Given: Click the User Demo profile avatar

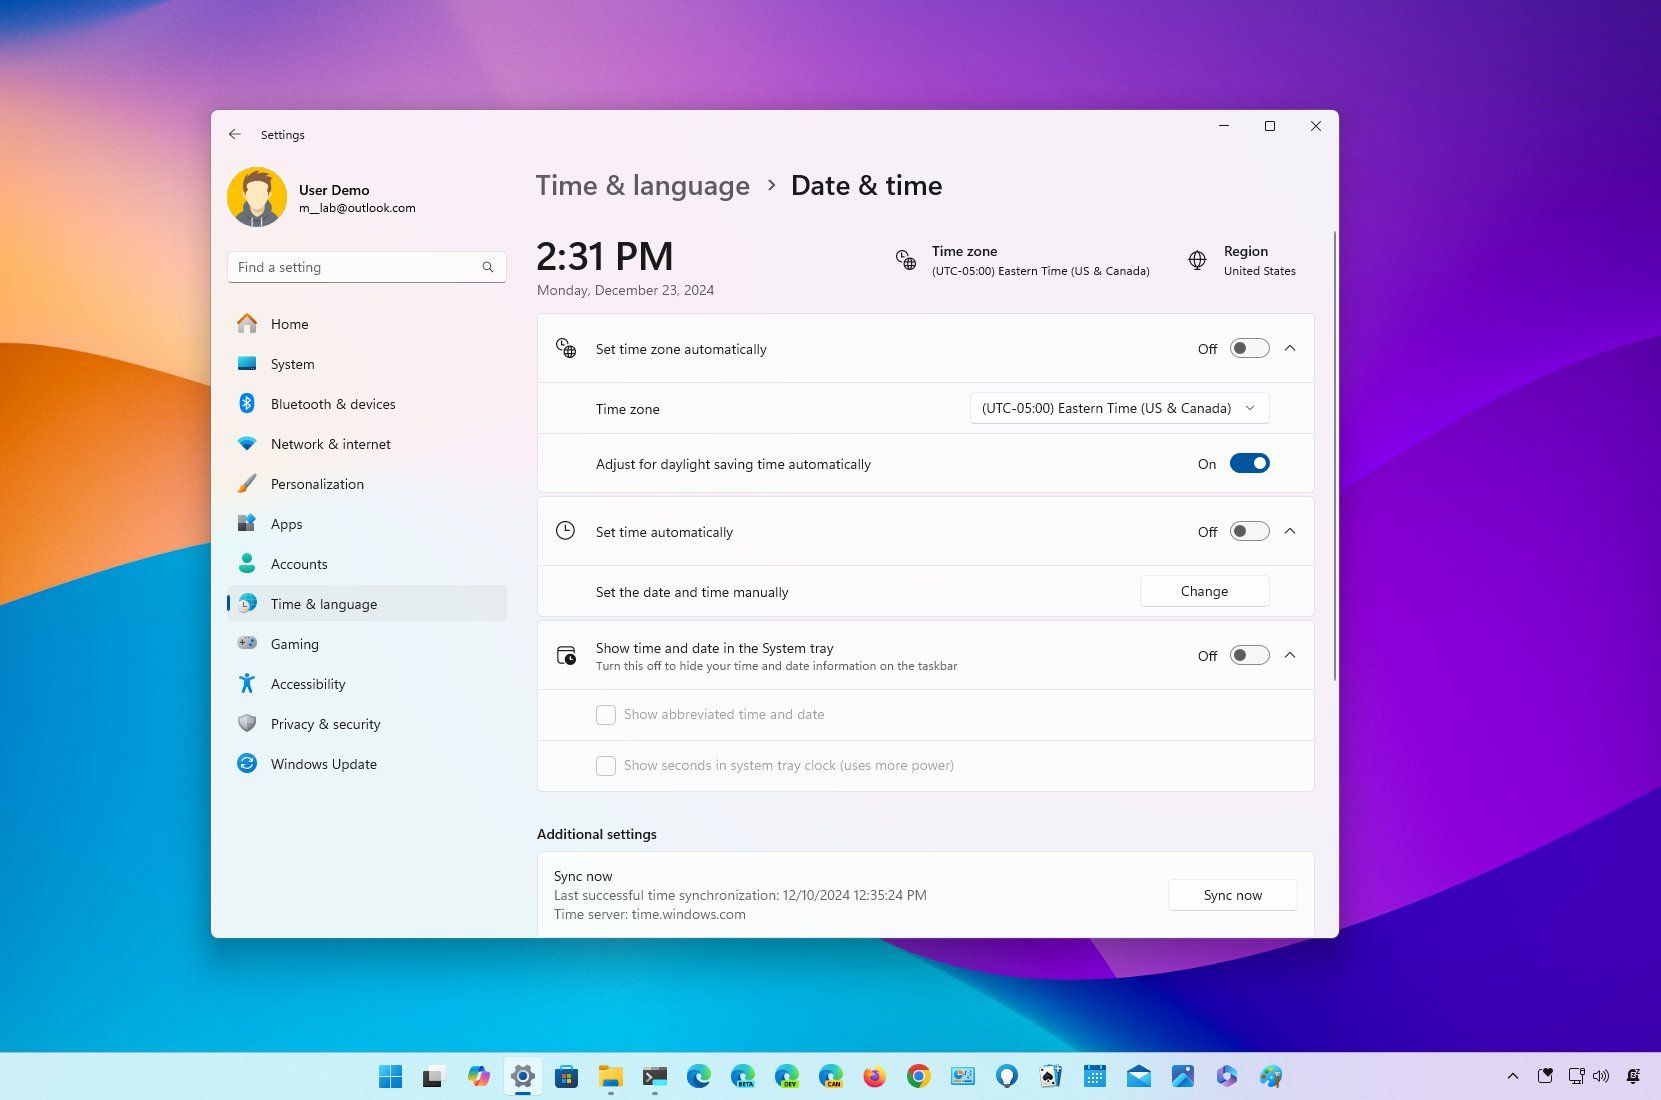Looking at the screenshot, I should tap(257, 196).
